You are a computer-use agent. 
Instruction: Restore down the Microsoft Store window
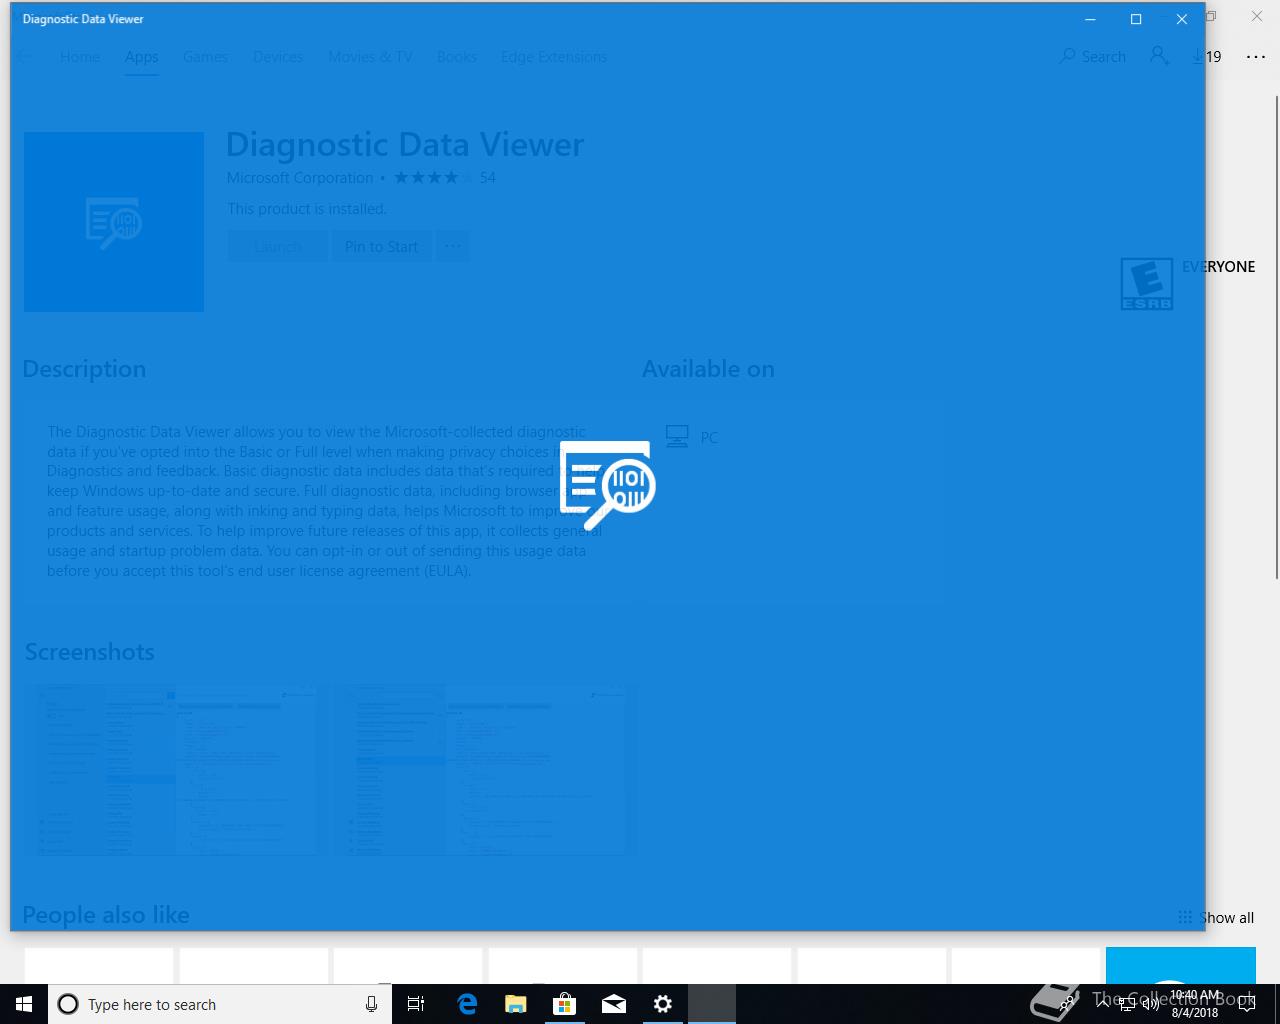(x=1212, y=16)
